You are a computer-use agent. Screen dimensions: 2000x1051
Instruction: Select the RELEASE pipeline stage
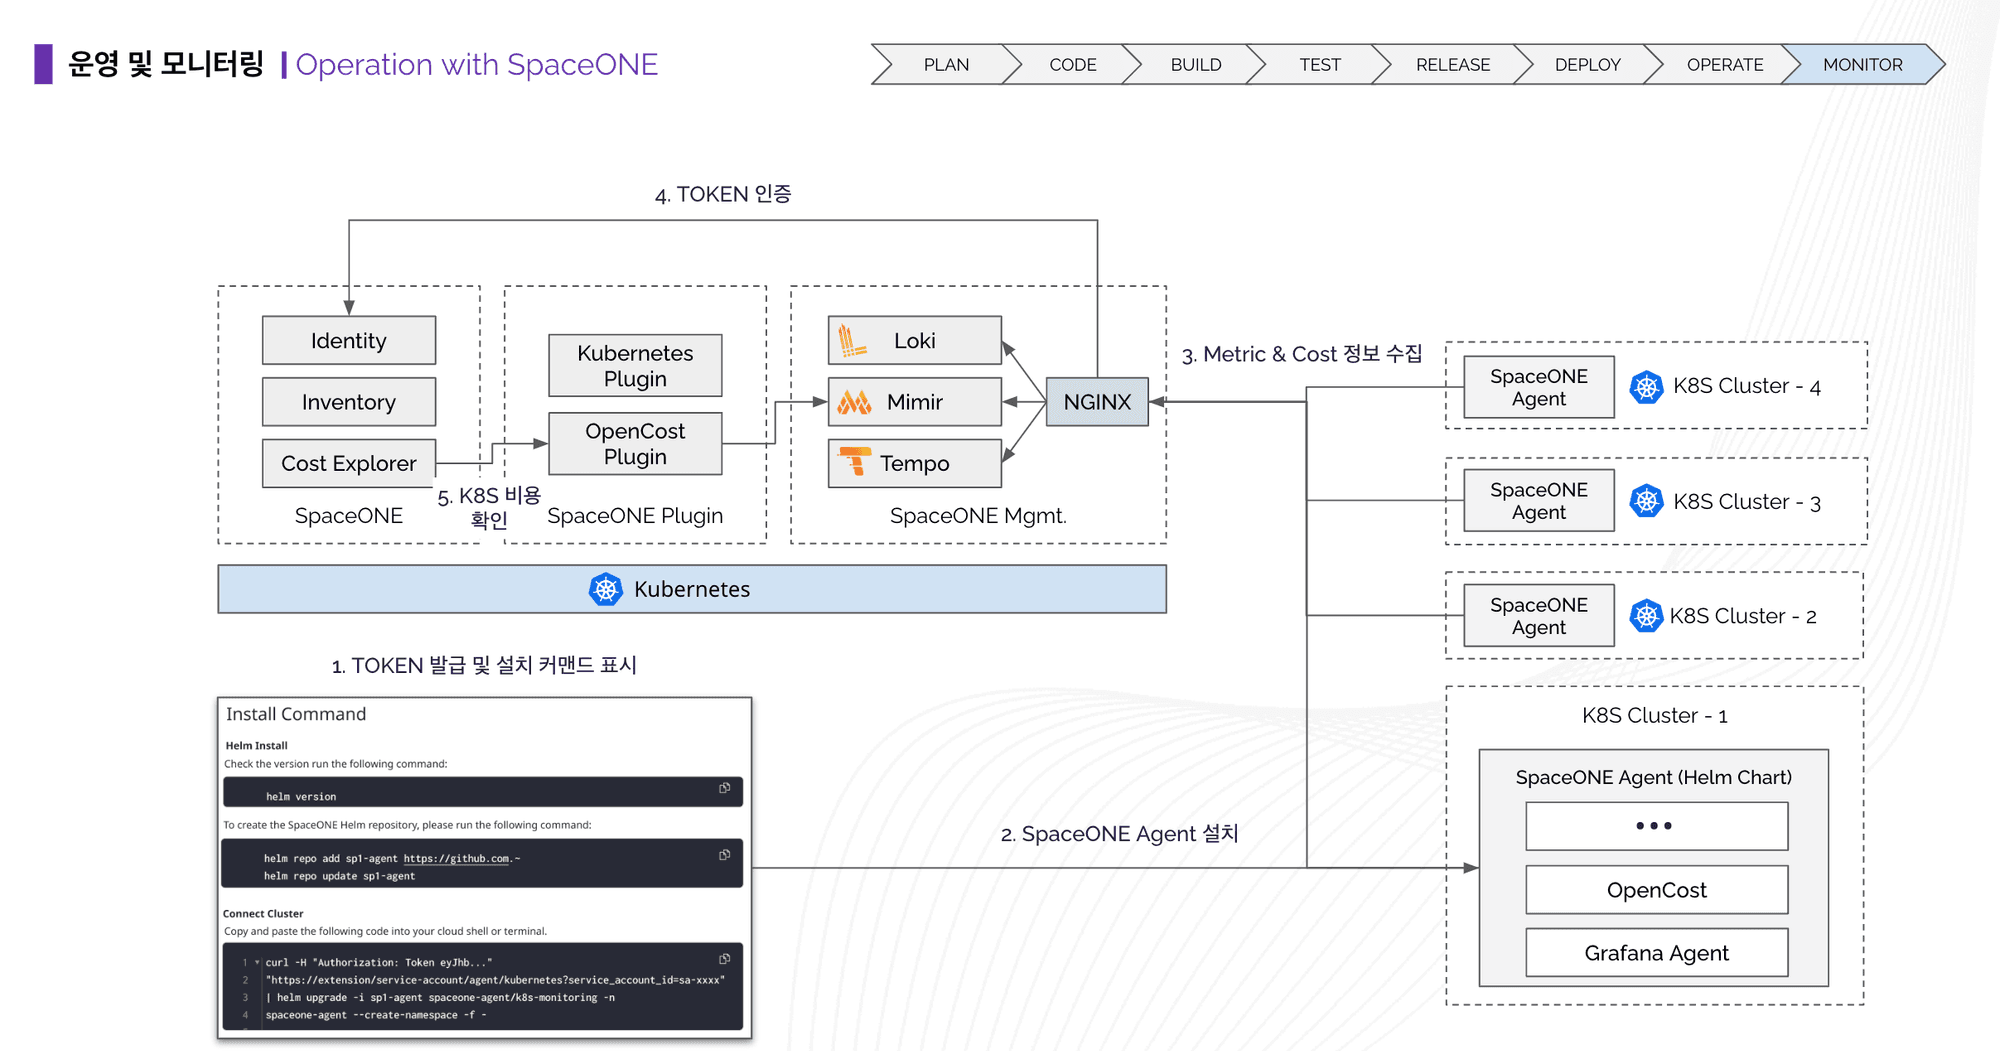pyautogui.click(x=1453, y=64)
